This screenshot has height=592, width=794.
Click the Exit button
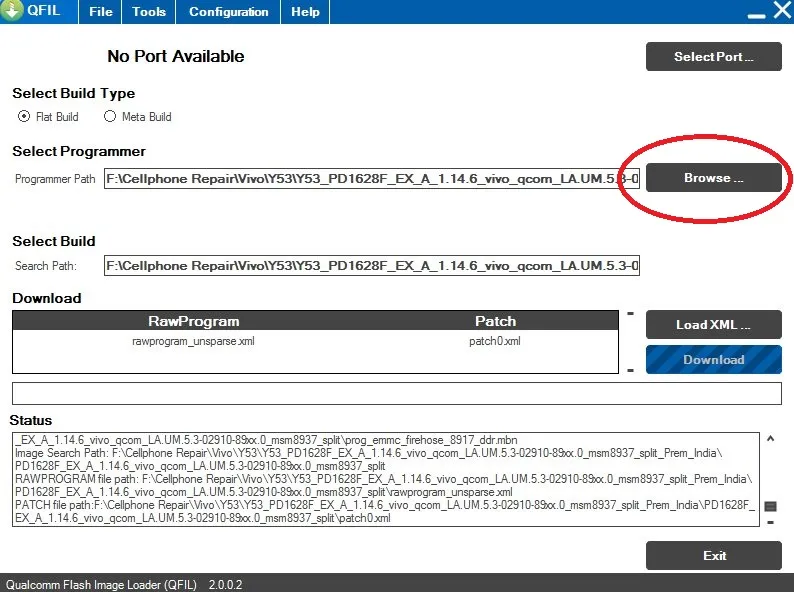(713, 556)
